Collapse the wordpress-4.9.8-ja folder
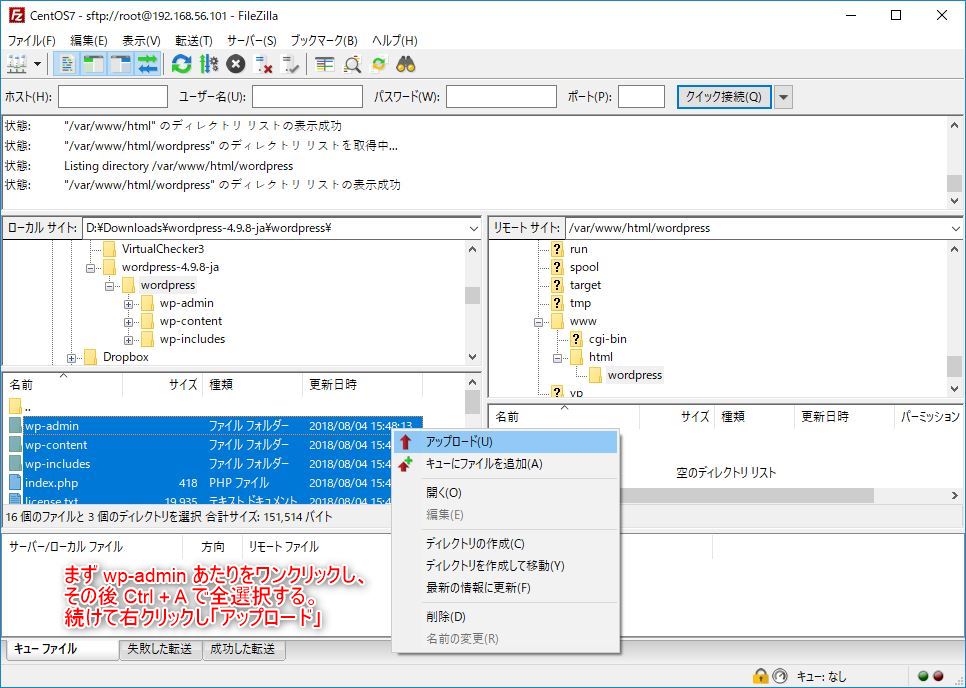The width and height of the screenshot is (966, 688). point(89,268)
